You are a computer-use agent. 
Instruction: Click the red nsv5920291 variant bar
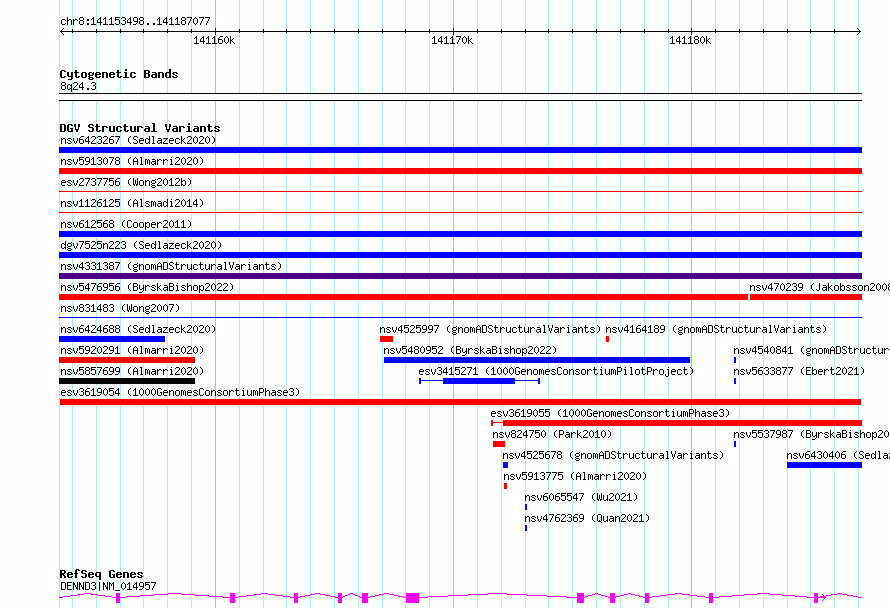[127, 360]
